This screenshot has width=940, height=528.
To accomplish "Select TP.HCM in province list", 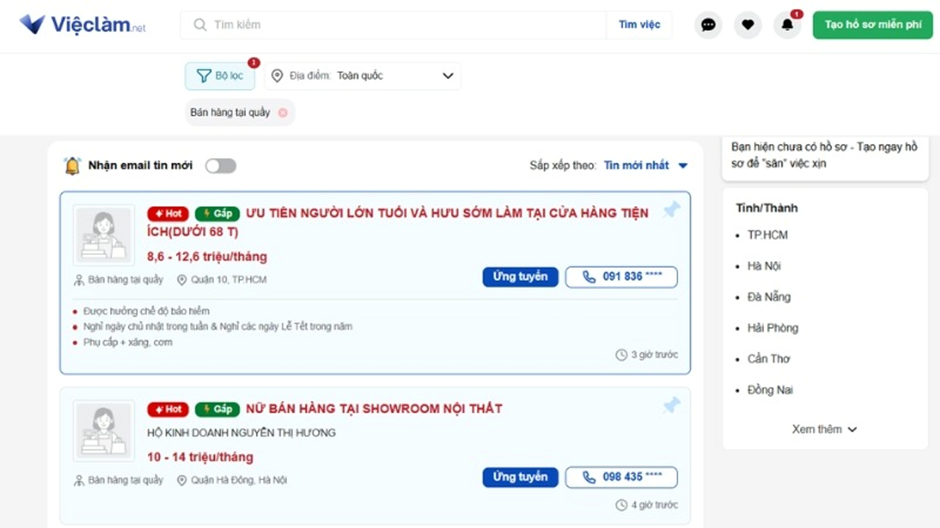I will pos(768,235).
